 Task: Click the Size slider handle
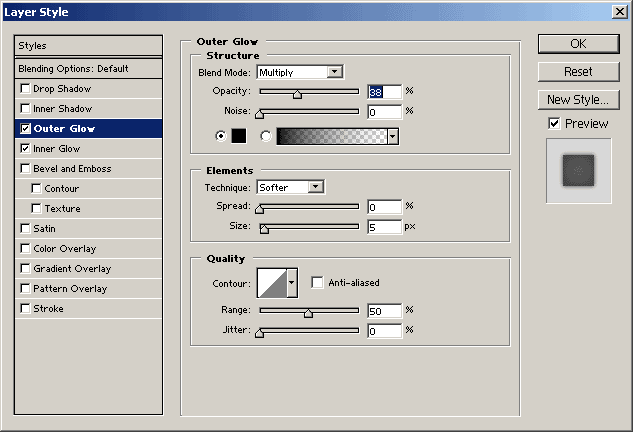pos(264,229)
